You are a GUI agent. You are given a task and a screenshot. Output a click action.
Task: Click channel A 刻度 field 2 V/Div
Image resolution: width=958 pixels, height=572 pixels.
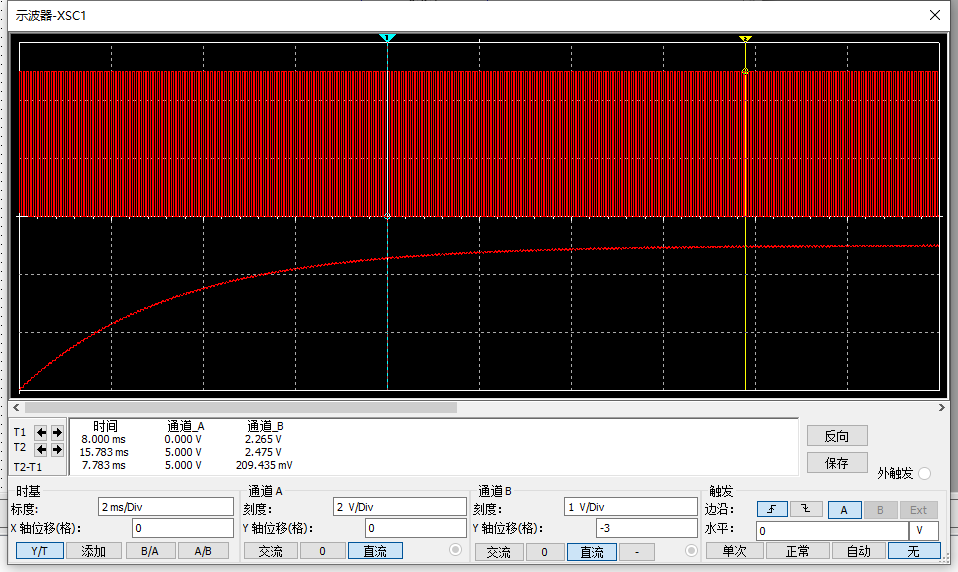pos(400,507)
